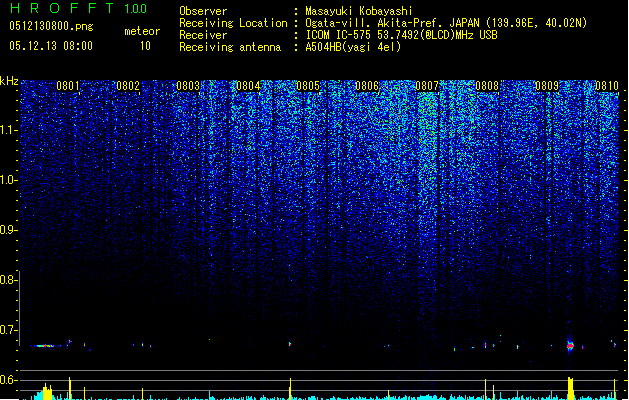Click the 0809 time marker
The height and width of the screenshot is (400, 629).
pyautogui.click(x=547, y=86)
